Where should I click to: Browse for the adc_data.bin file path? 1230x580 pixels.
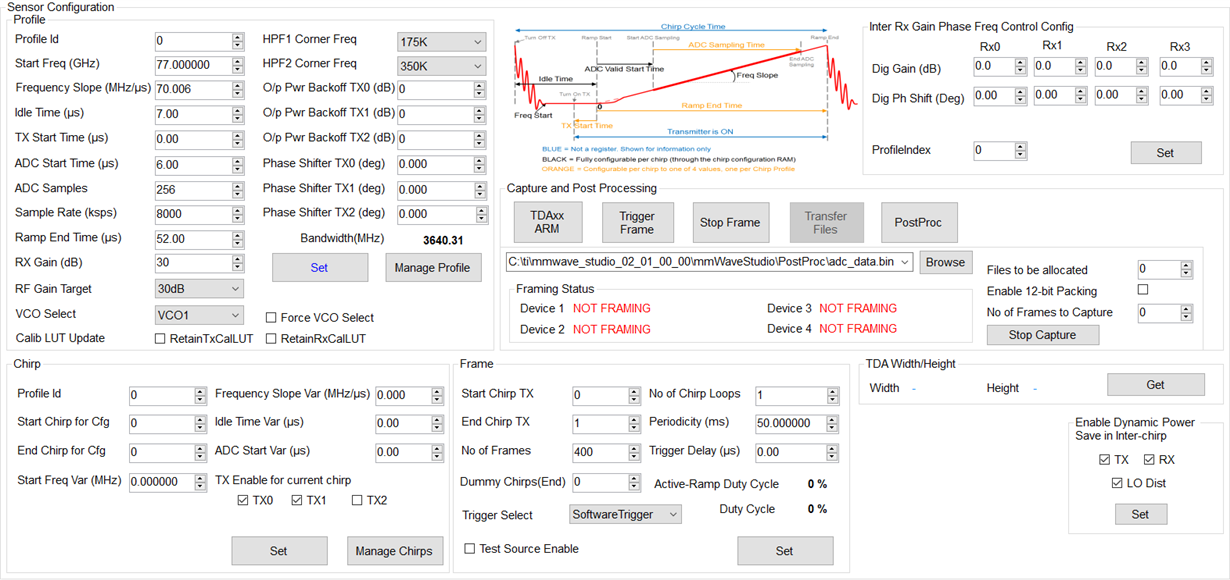click(x=945, y=262)
